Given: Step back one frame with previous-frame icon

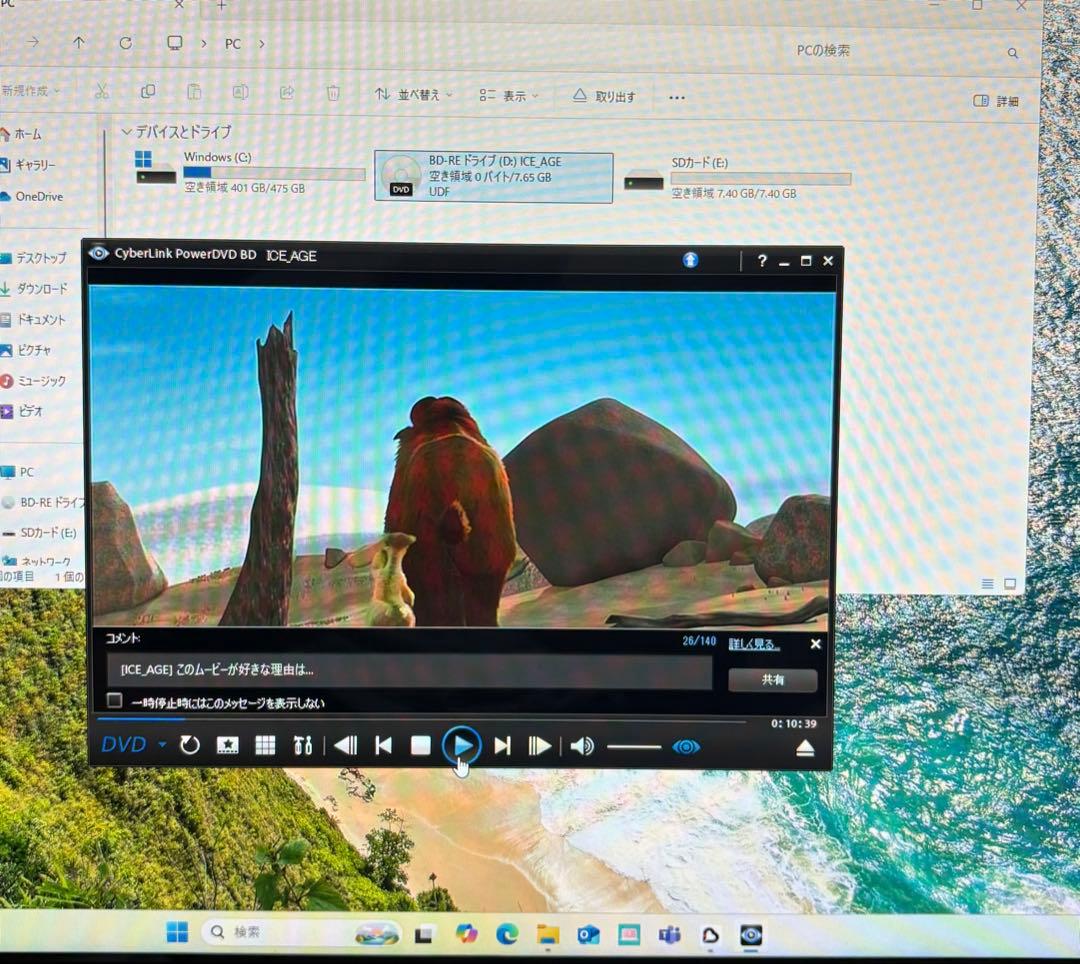Looking at the screenshot, I should click(x=346, y=745).
